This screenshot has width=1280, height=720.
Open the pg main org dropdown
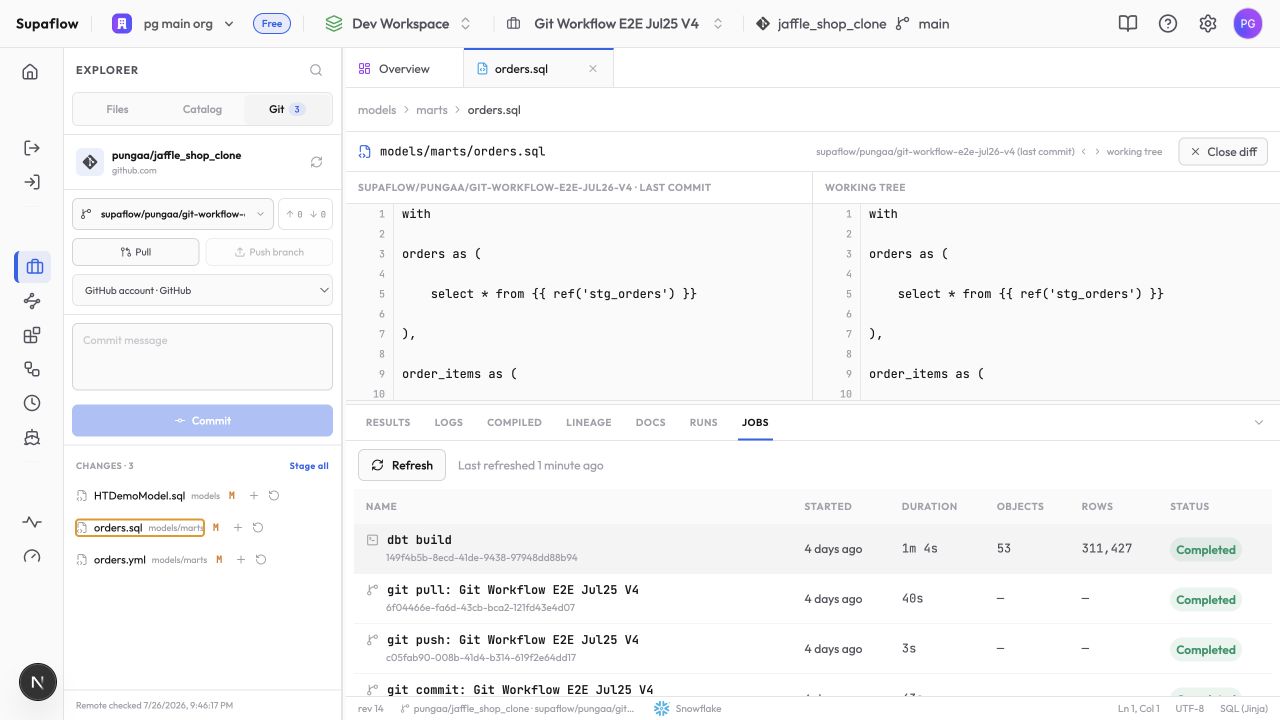click(172, 24)
